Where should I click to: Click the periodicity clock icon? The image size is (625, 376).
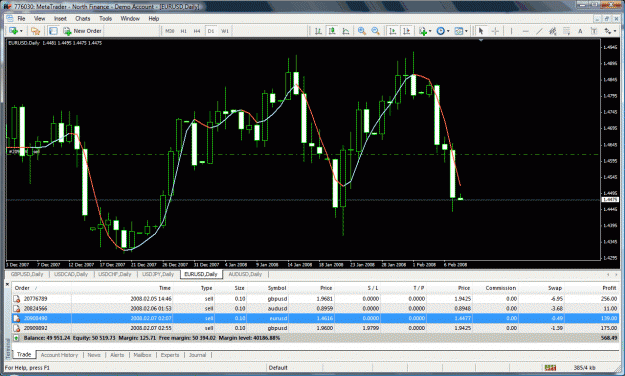pos(440,31)
